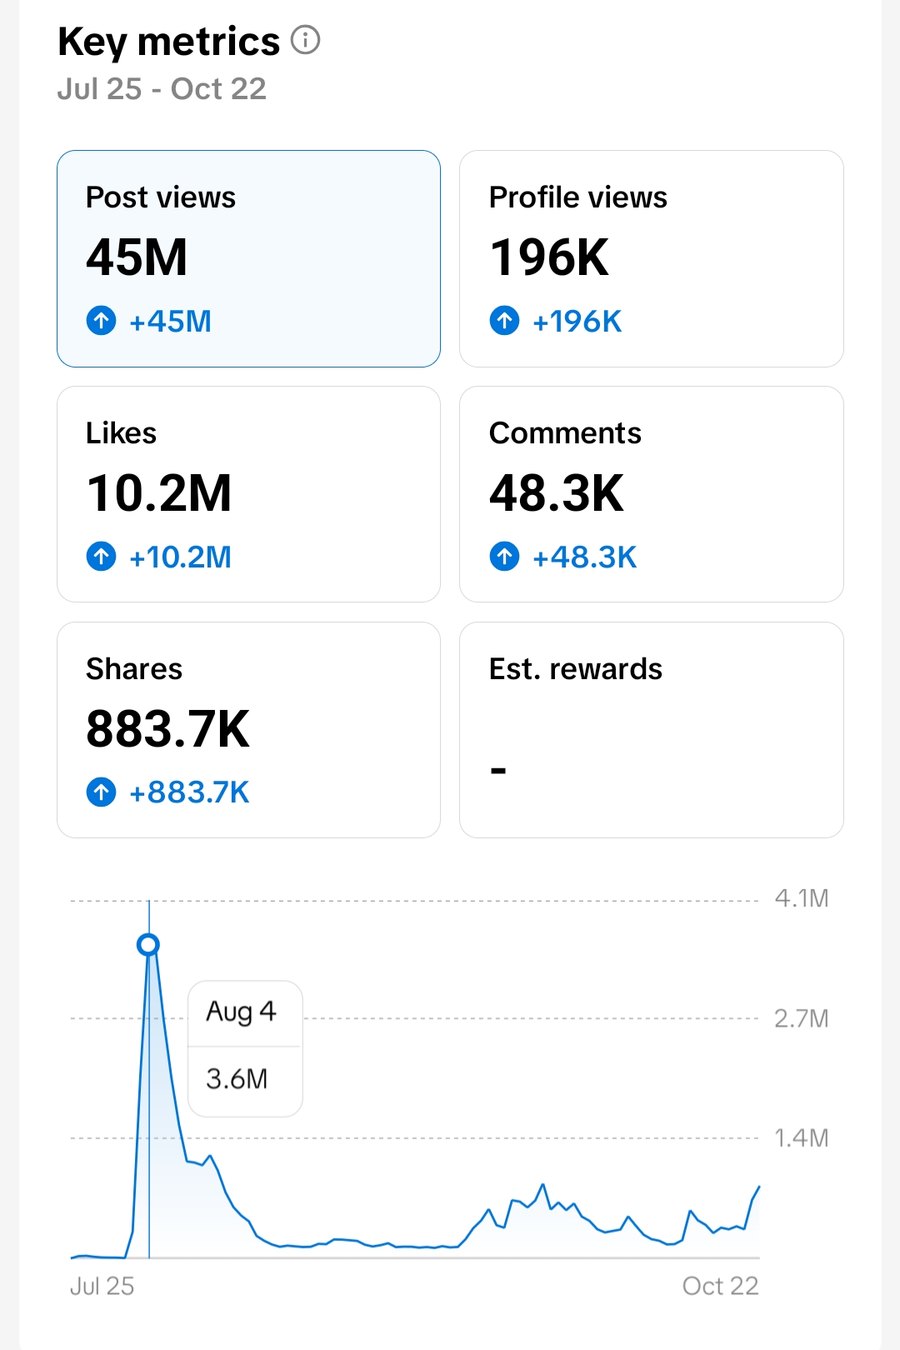
Task: Click the Oct 22 chart axis label
Action: click(720, 1286)
